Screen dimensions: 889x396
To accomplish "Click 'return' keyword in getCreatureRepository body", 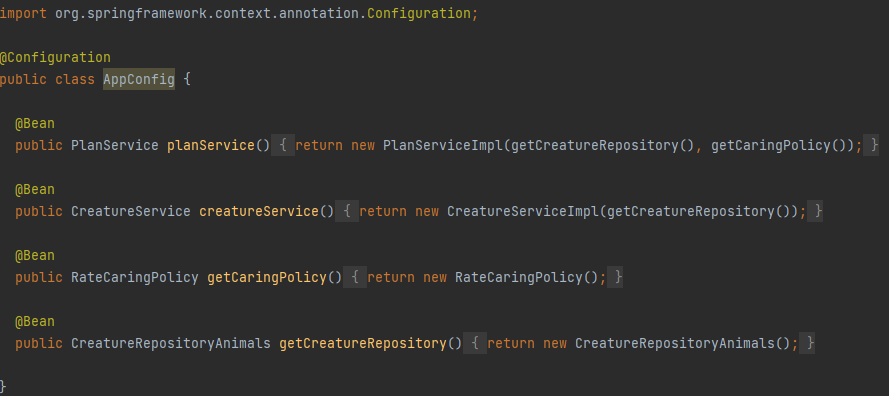I will tap(511, 343).
